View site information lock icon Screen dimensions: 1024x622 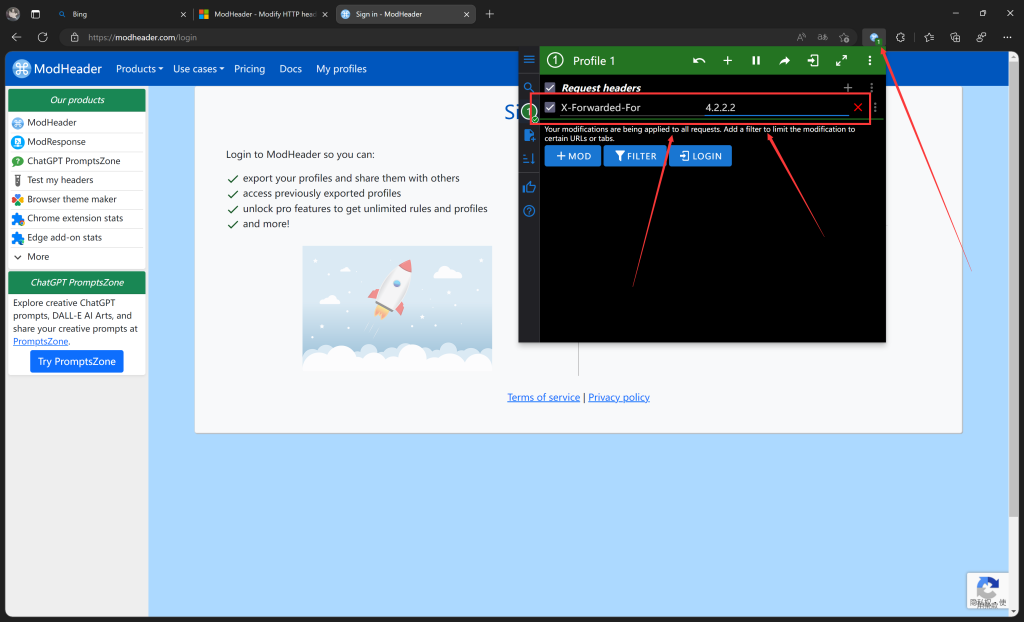74,37
